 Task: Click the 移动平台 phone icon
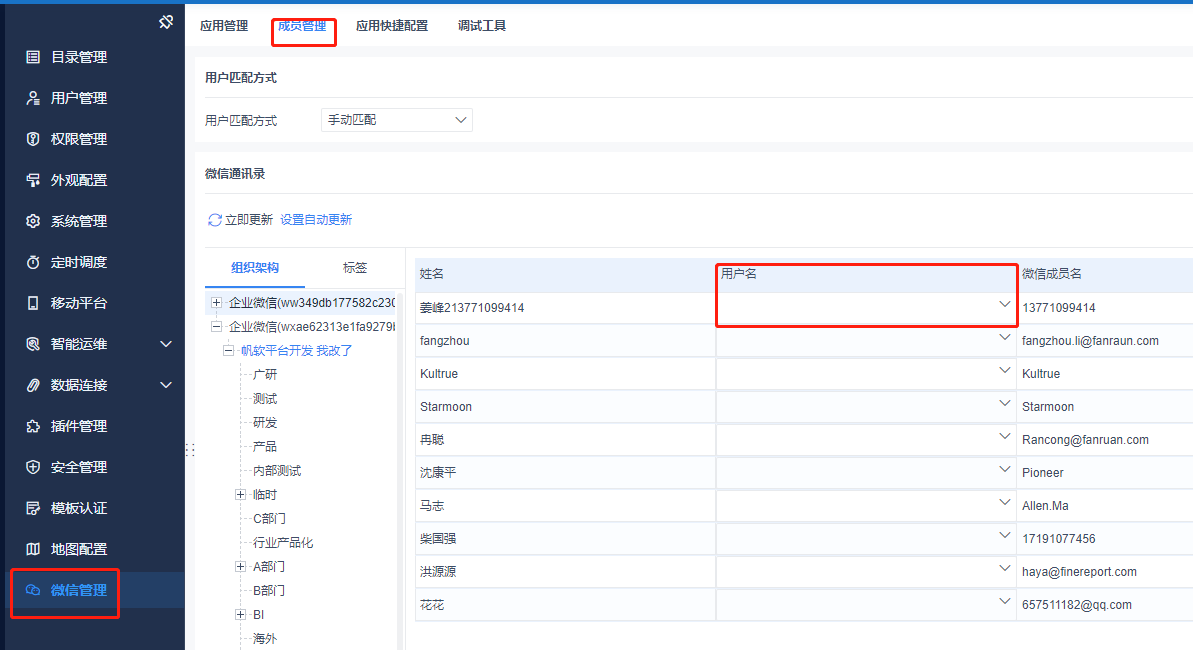(33, 303)
